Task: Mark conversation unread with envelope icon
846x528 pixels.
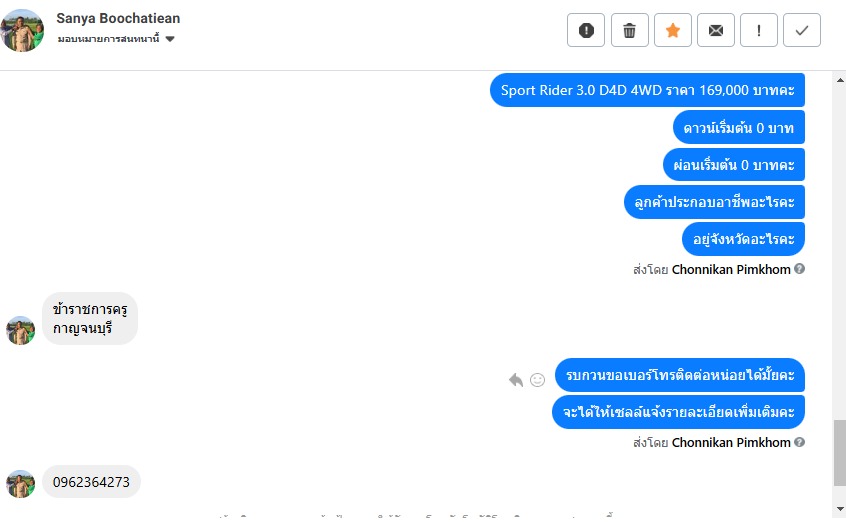Action: 716,31
